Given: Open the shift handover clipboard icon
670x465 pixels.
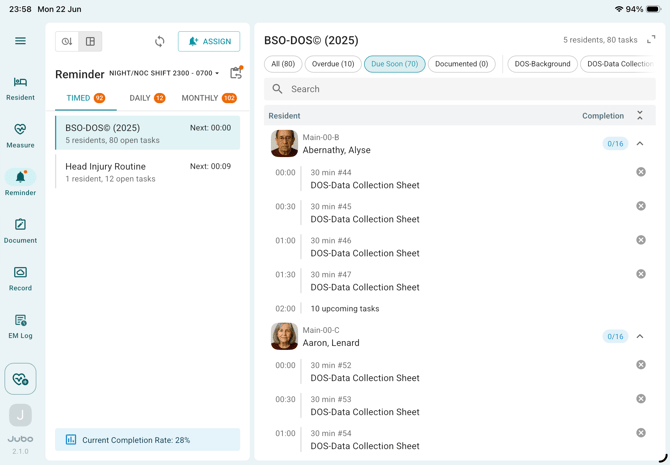Looking at the screenshot, I should click(236, 73).
